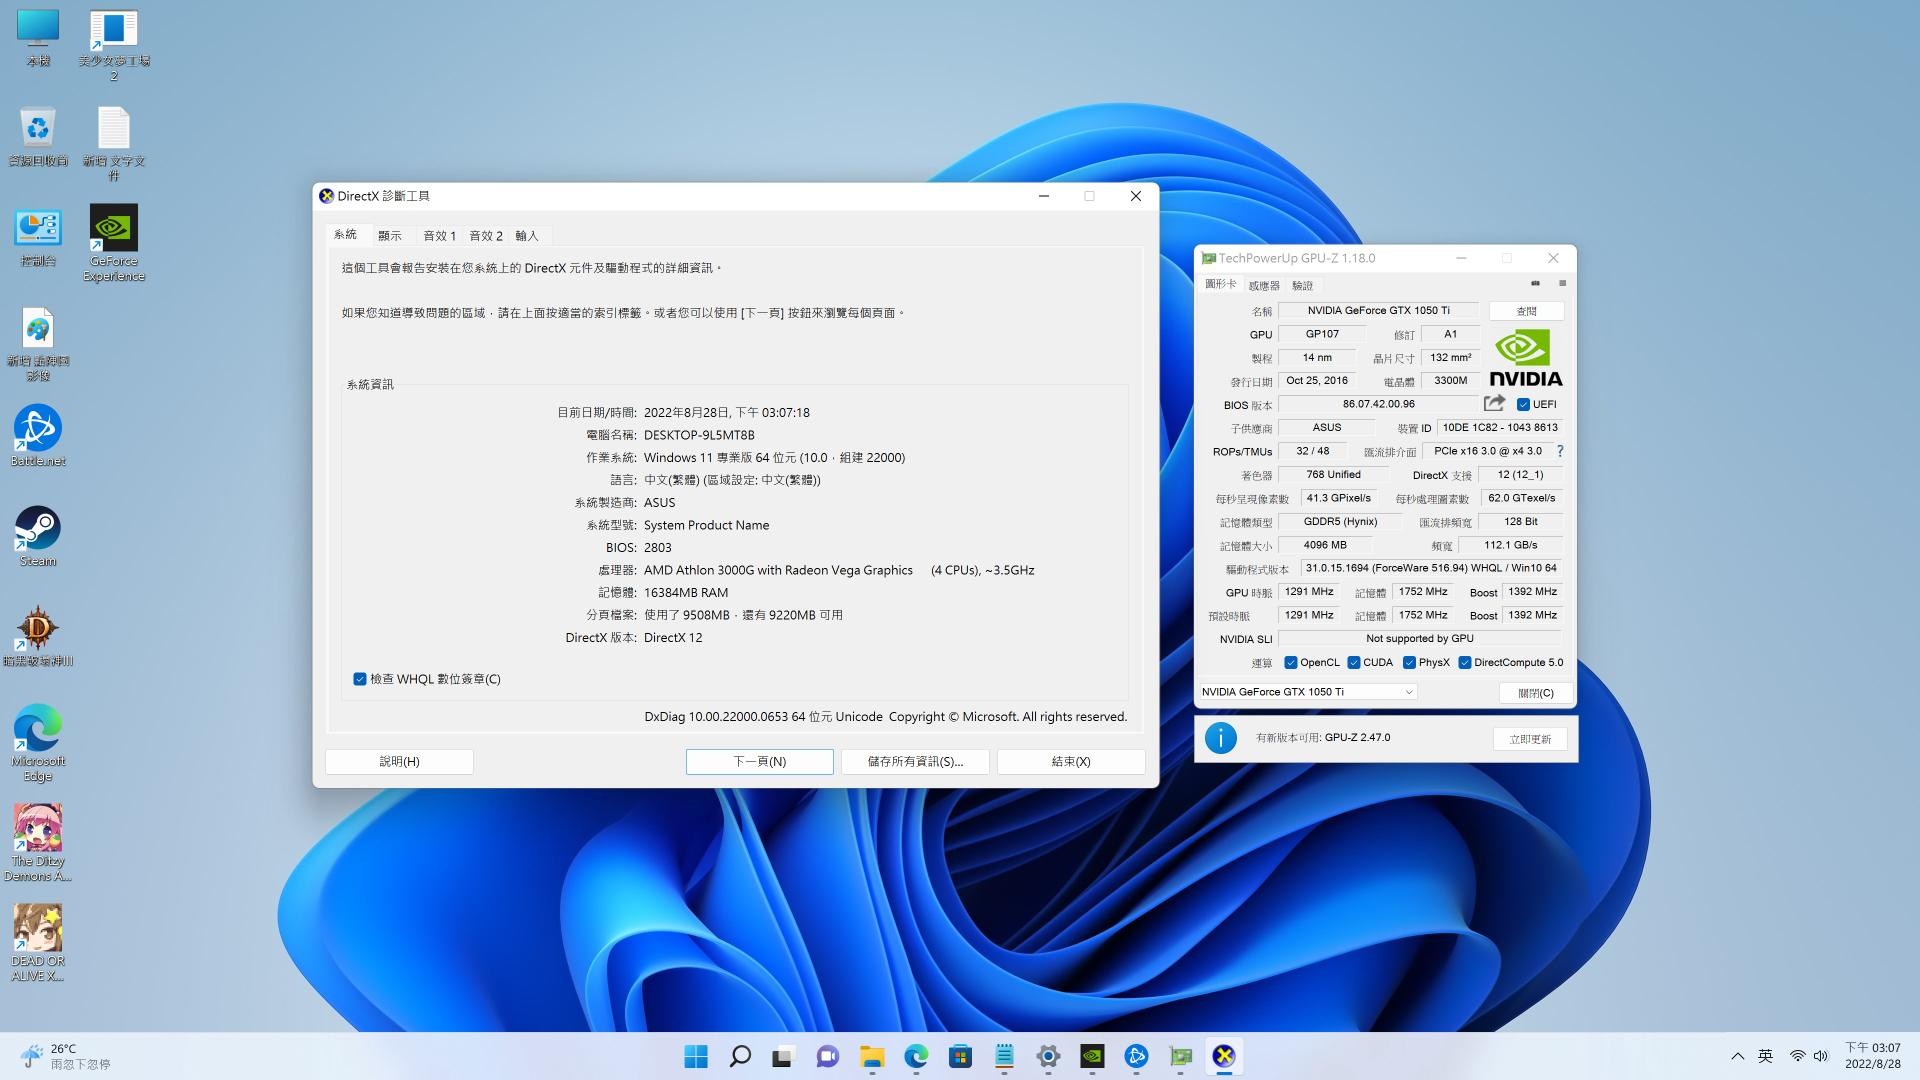Open volume control in system tray
The image size is (1920, 1080).
tap(1820, 1056)
